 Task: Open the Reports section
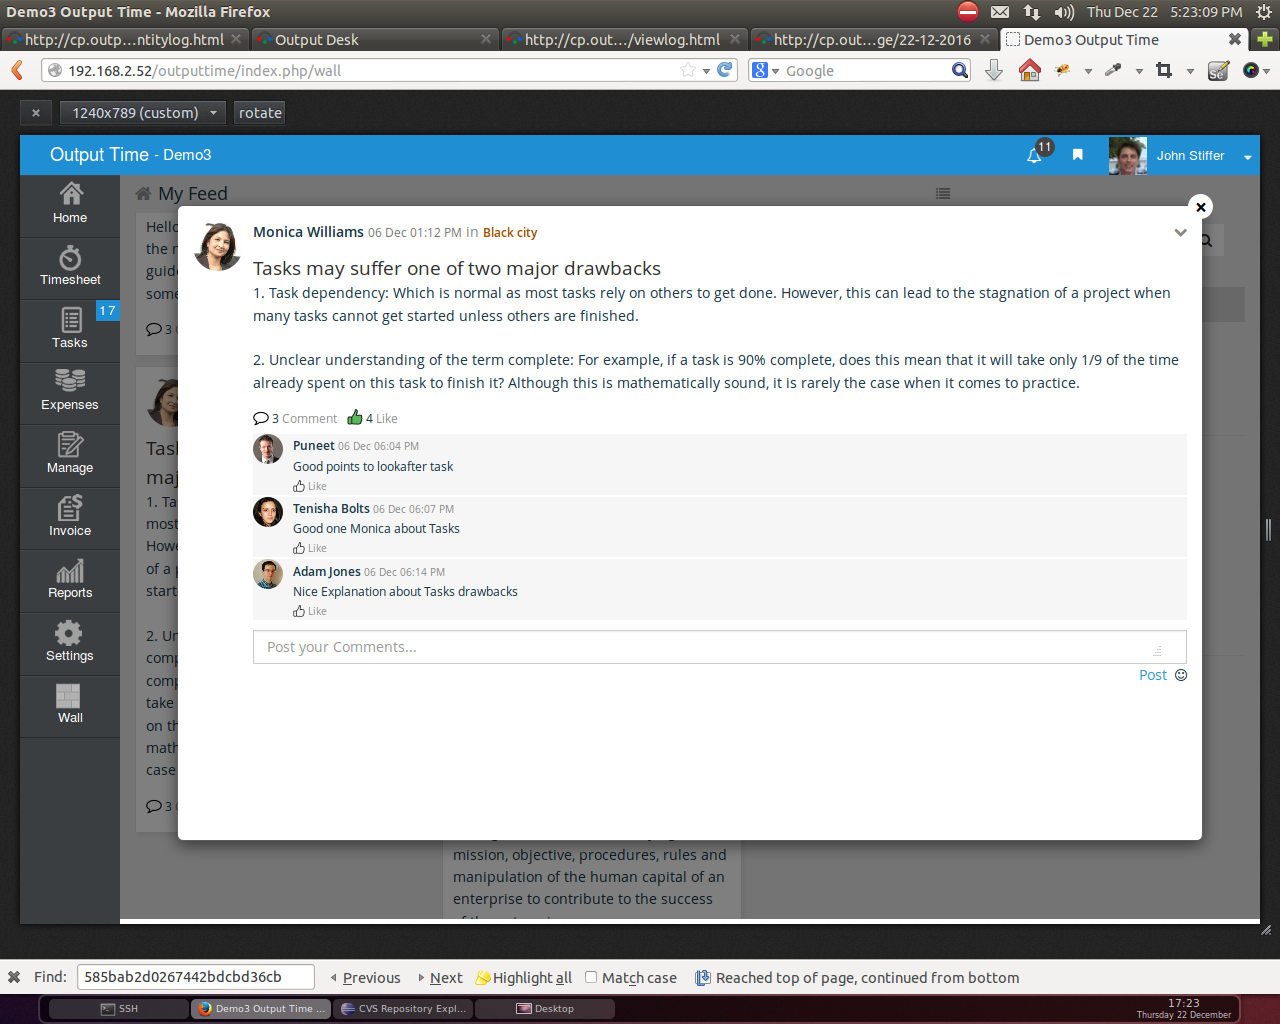tap(69, 580)
